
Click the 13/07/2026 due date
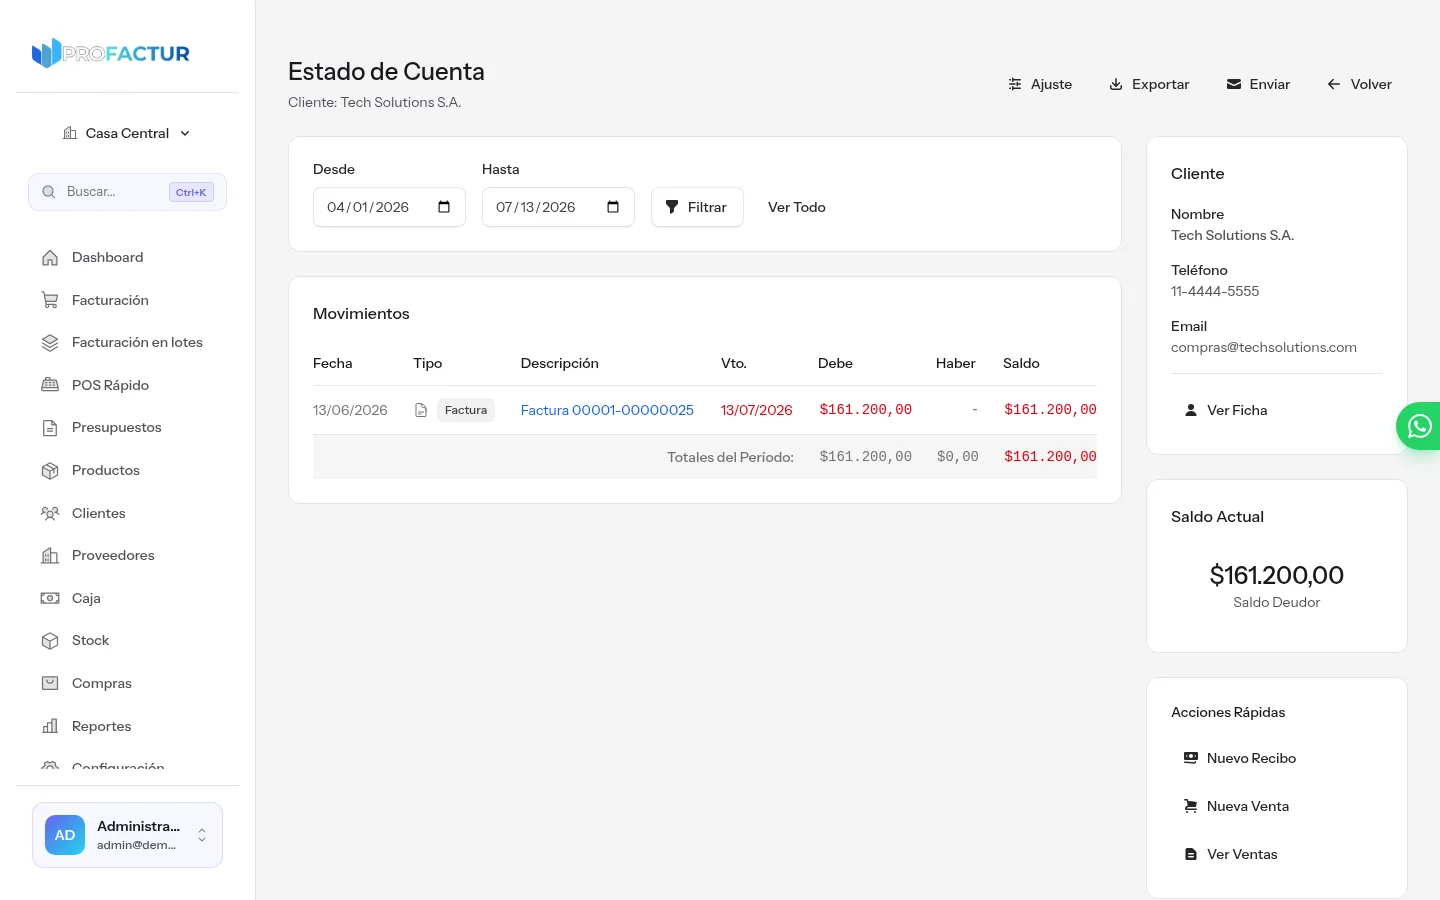757,410
